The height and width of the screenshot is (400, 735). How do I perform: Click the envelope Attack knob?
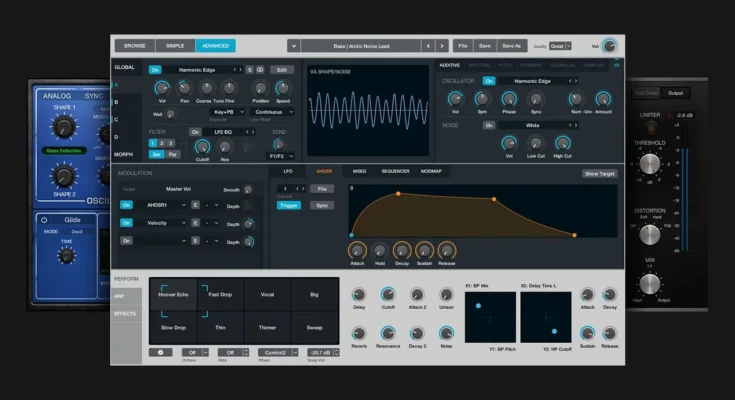click(356, 251)
